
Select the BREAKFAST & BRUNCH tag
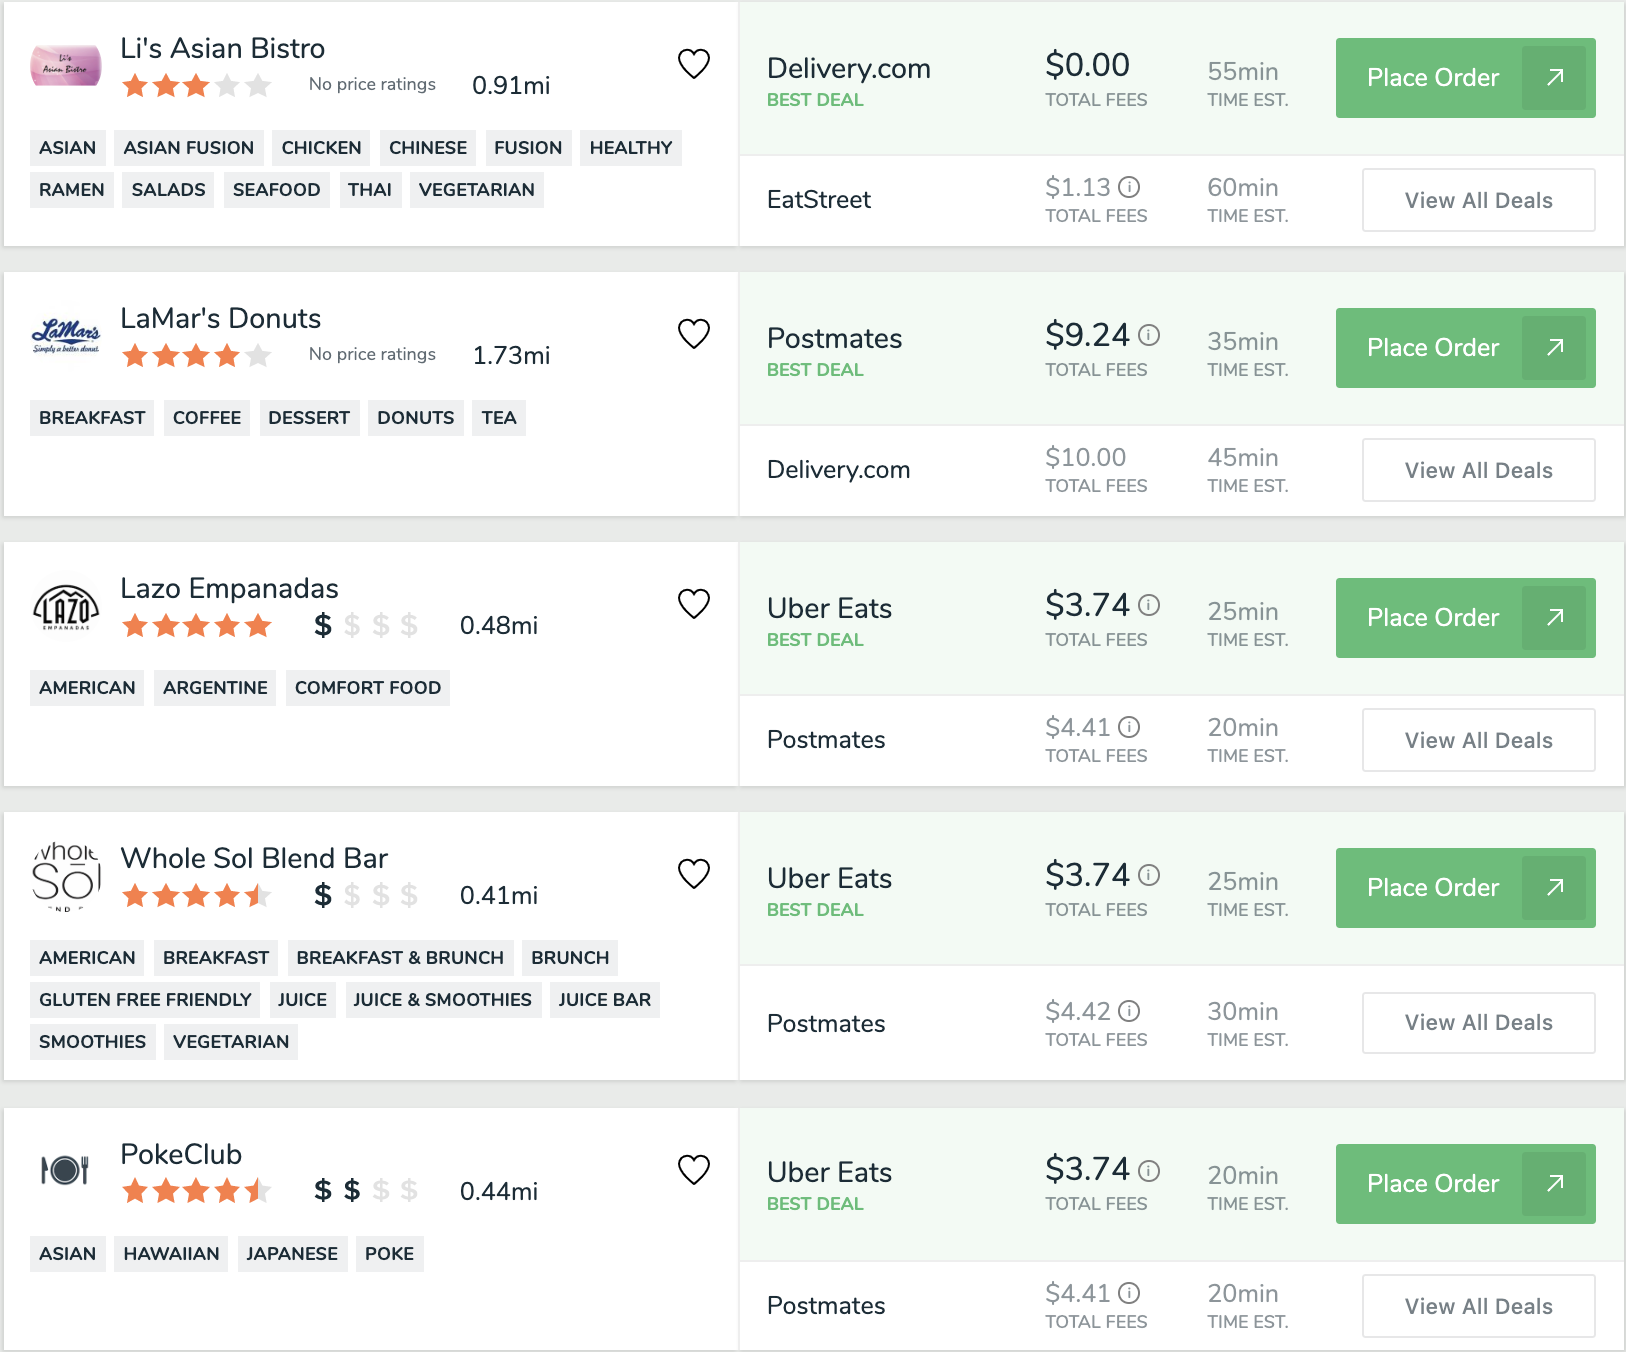pyautogui.click(x=400, y=958)
